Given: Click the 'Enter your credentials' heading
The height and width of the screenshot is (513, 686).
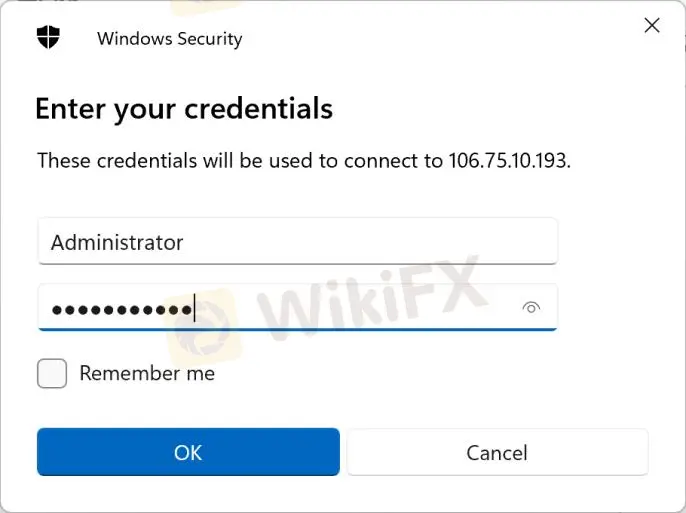Looking at the screenshot, I should pos(184,109).
